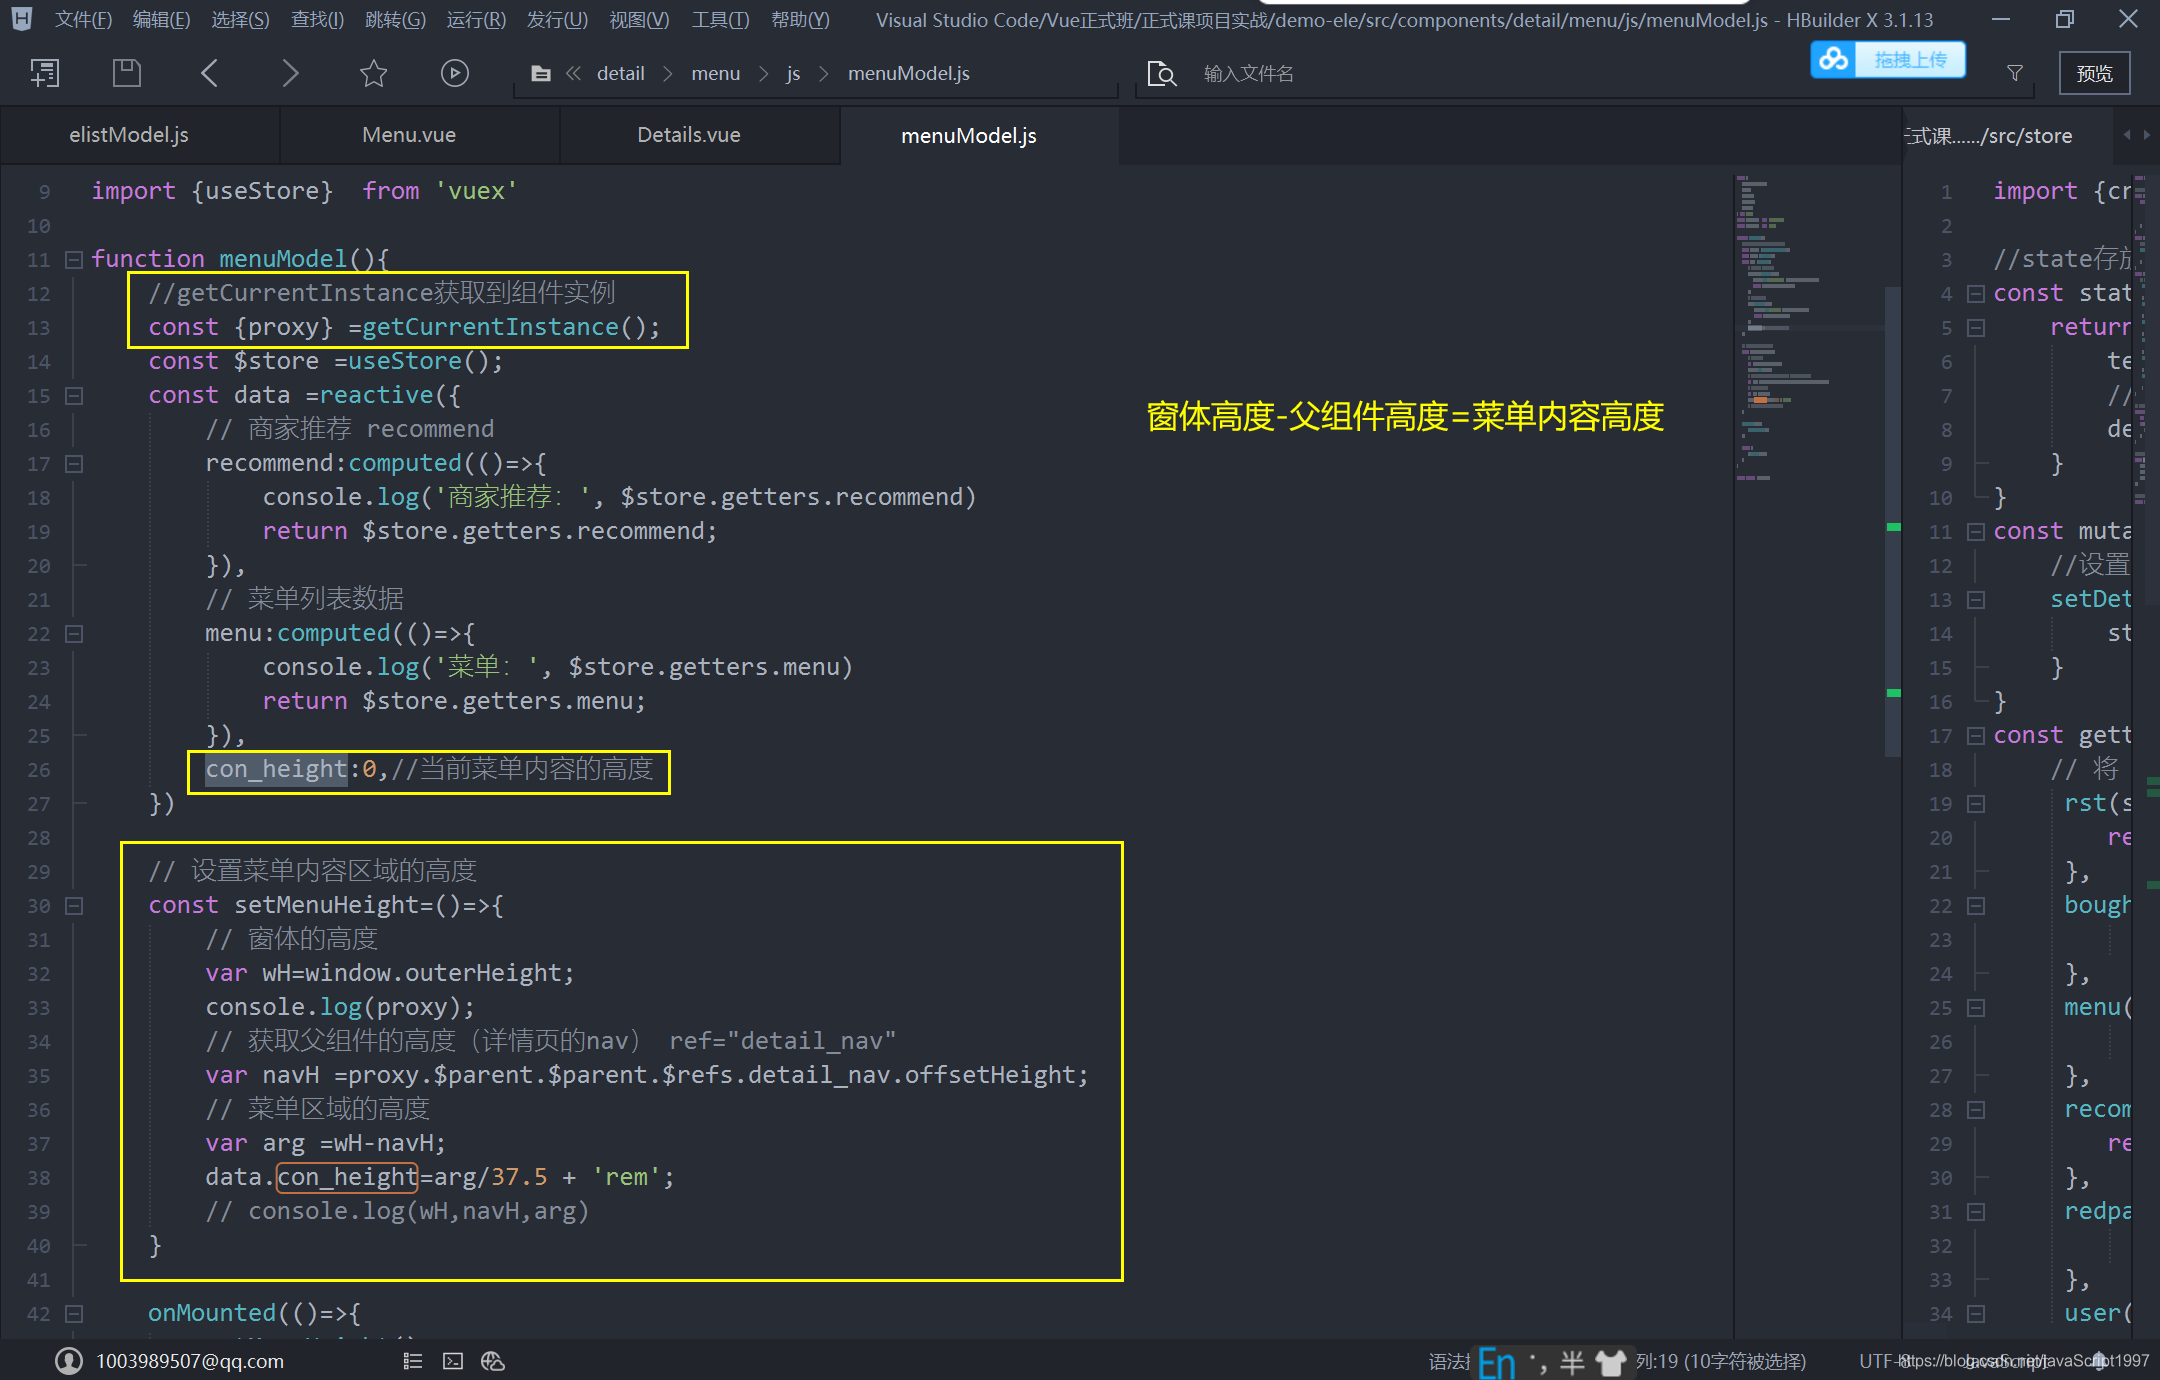Screen dimensions: 2160x1380
Task: Click the user account avatar icon
Action: 69,1361
